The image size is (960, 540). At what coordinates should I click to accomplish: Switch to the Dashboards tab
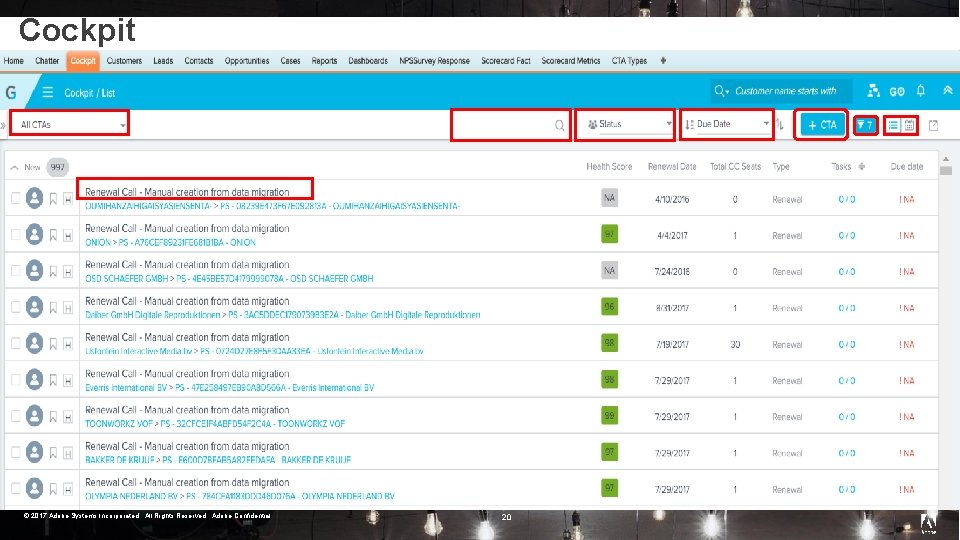coord(368,61)
